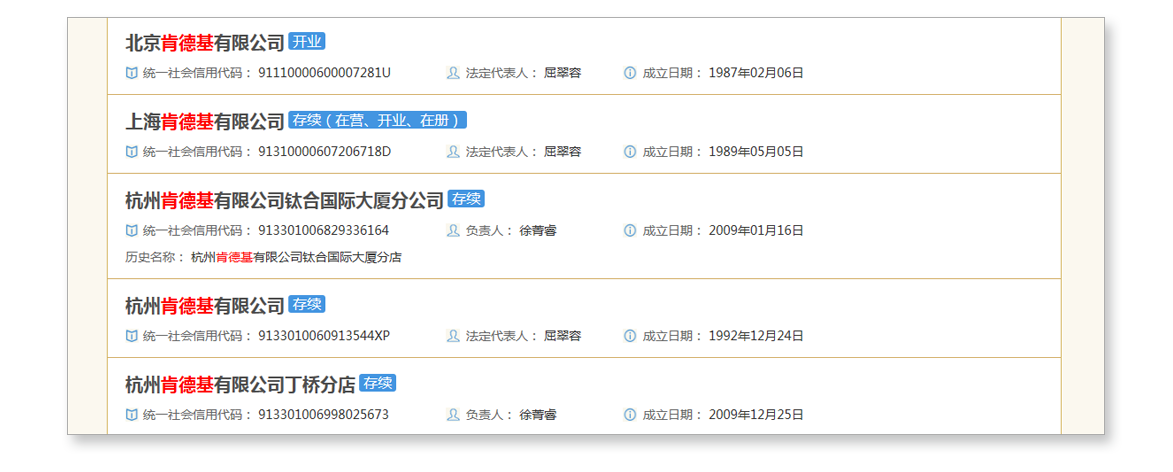Screen dimensions: 1173x472
Task: Click 存续 badge beside 丁桥分店
Action: [x=377, y=383]
